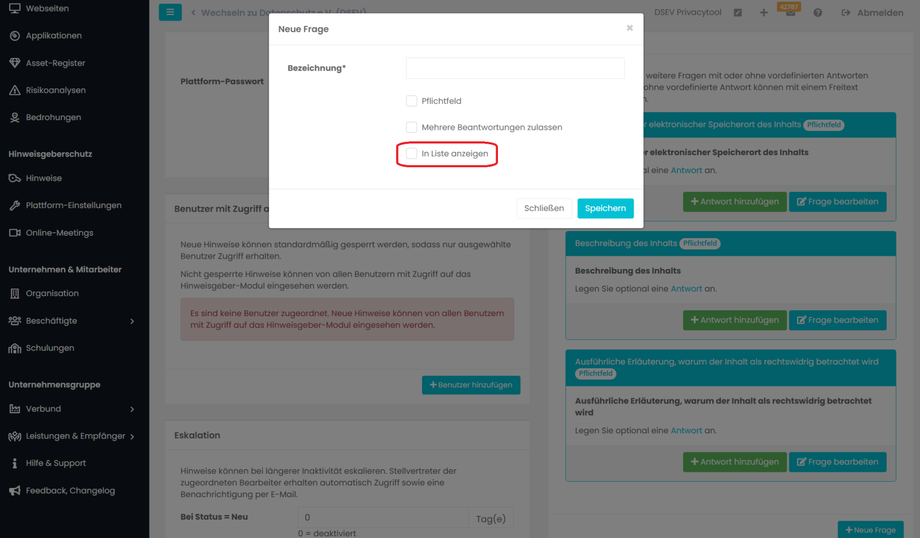Enable the Pflichtfeld checkbox
920x538 pixels.
411,101
